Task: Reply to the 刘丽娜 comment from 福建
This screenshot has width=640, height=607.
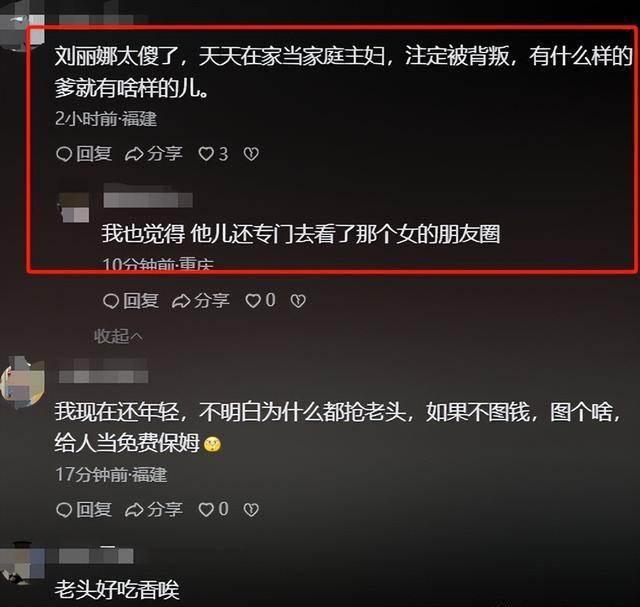Action: (84, 154)
